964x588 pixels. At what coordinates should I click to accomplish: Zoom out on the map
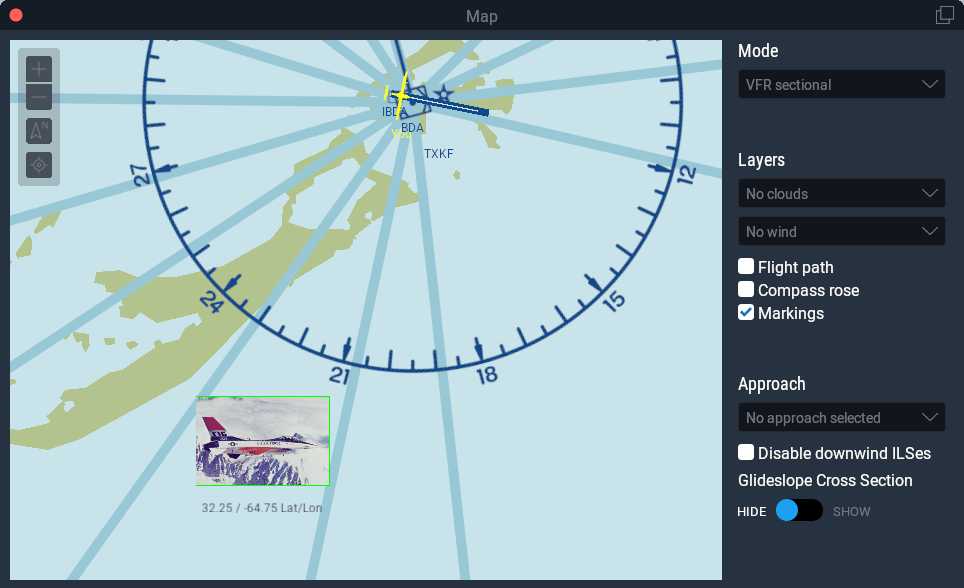(39, 97)
